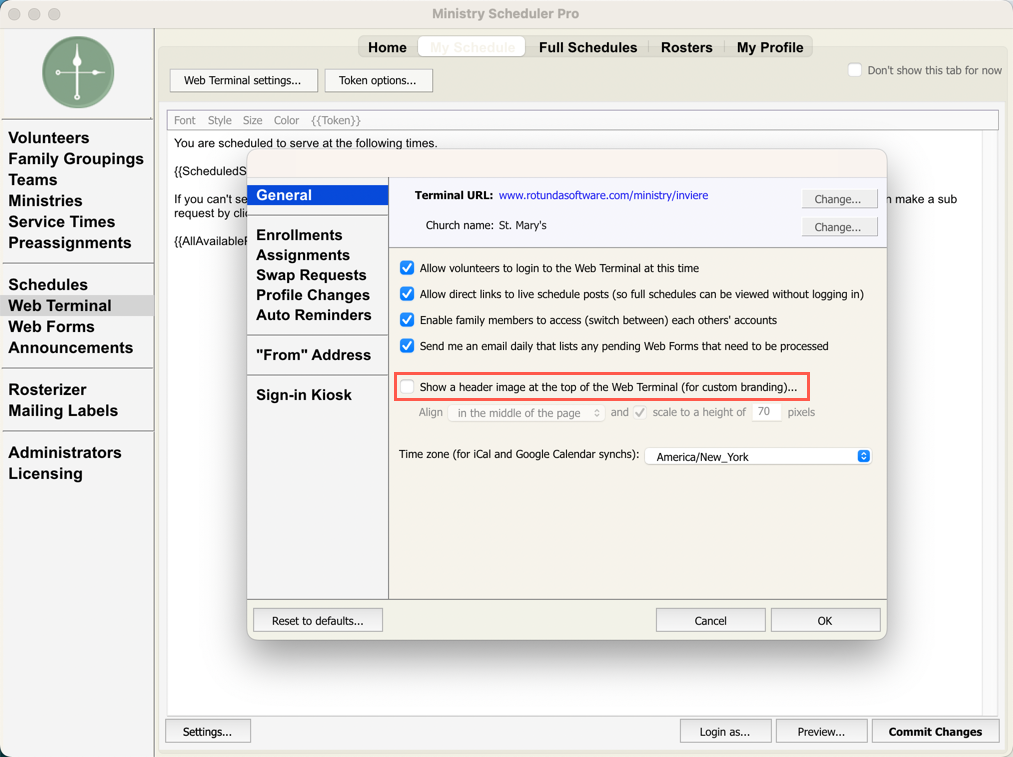1013x757 pixels.
Task: Open Service Times in the sidebar
Action: (61, 222)
